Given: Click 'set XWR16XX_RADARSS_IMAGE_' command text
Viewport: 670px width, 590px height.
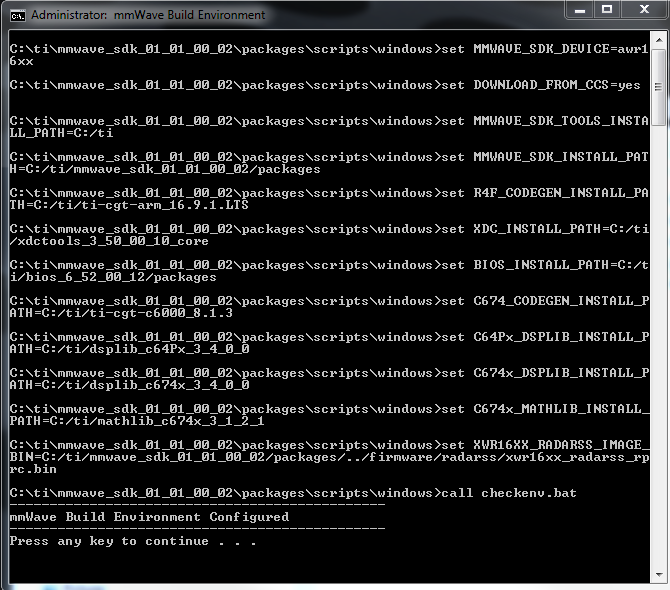Looking at the screenshot, I should (545, 445).
